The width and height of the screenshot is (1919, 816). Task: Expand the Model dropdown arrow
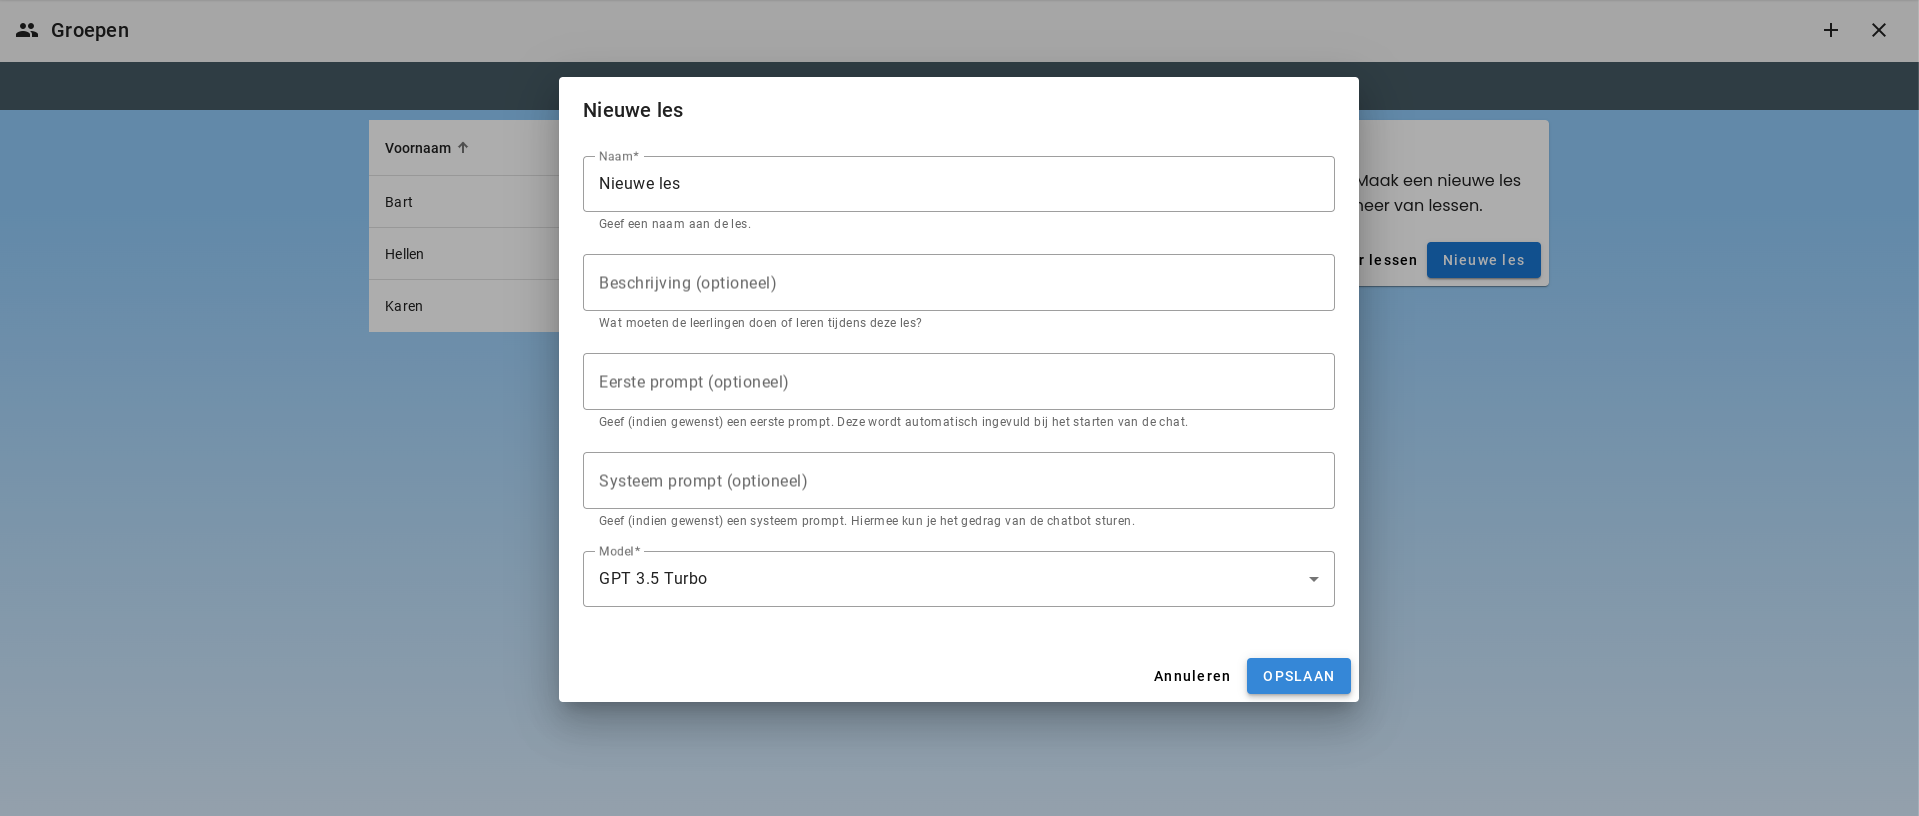[1313, 579]
